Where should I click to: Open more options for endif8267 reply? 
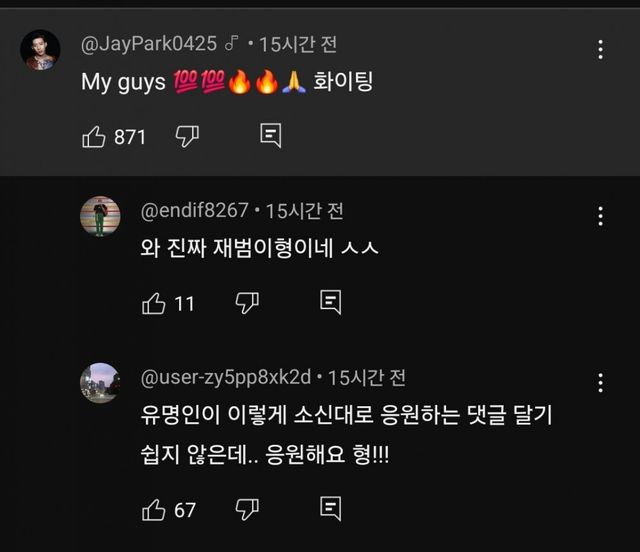click(600, 215)
